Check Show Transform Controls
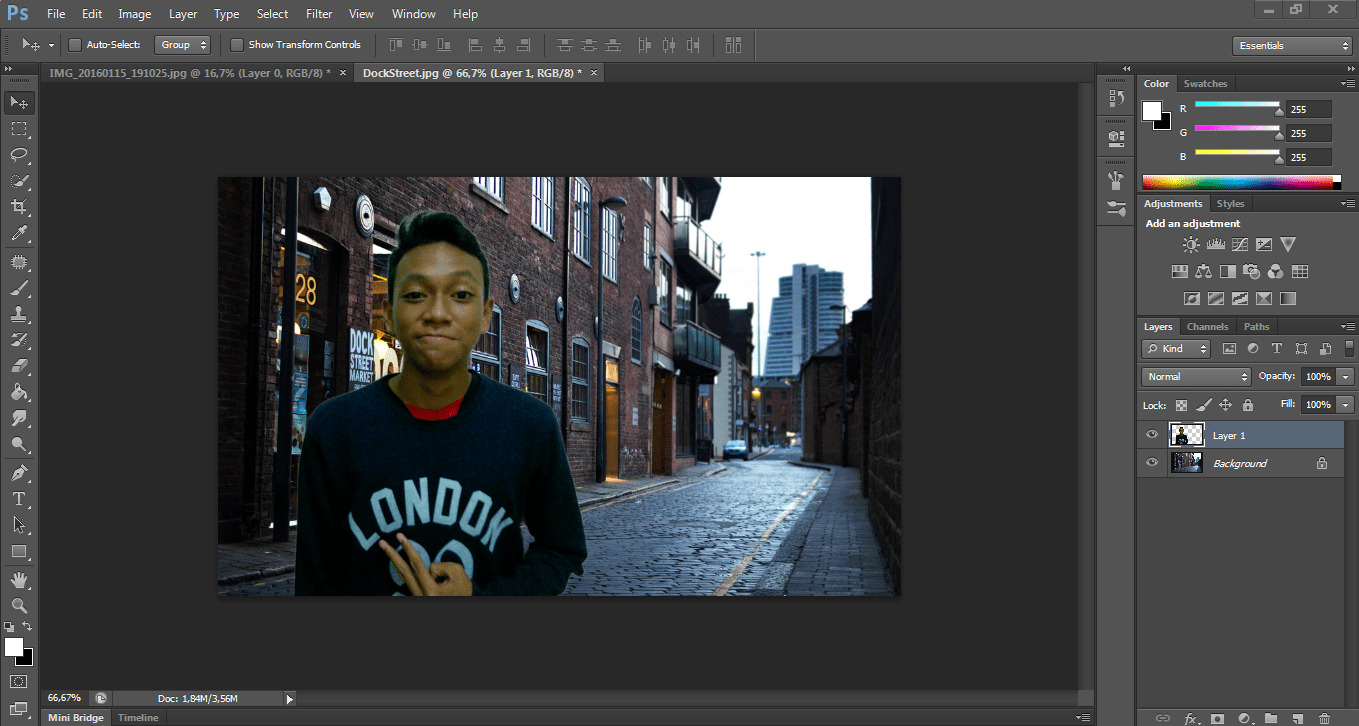Viewport: 1359px width, 726px height. tap(237, 45)
